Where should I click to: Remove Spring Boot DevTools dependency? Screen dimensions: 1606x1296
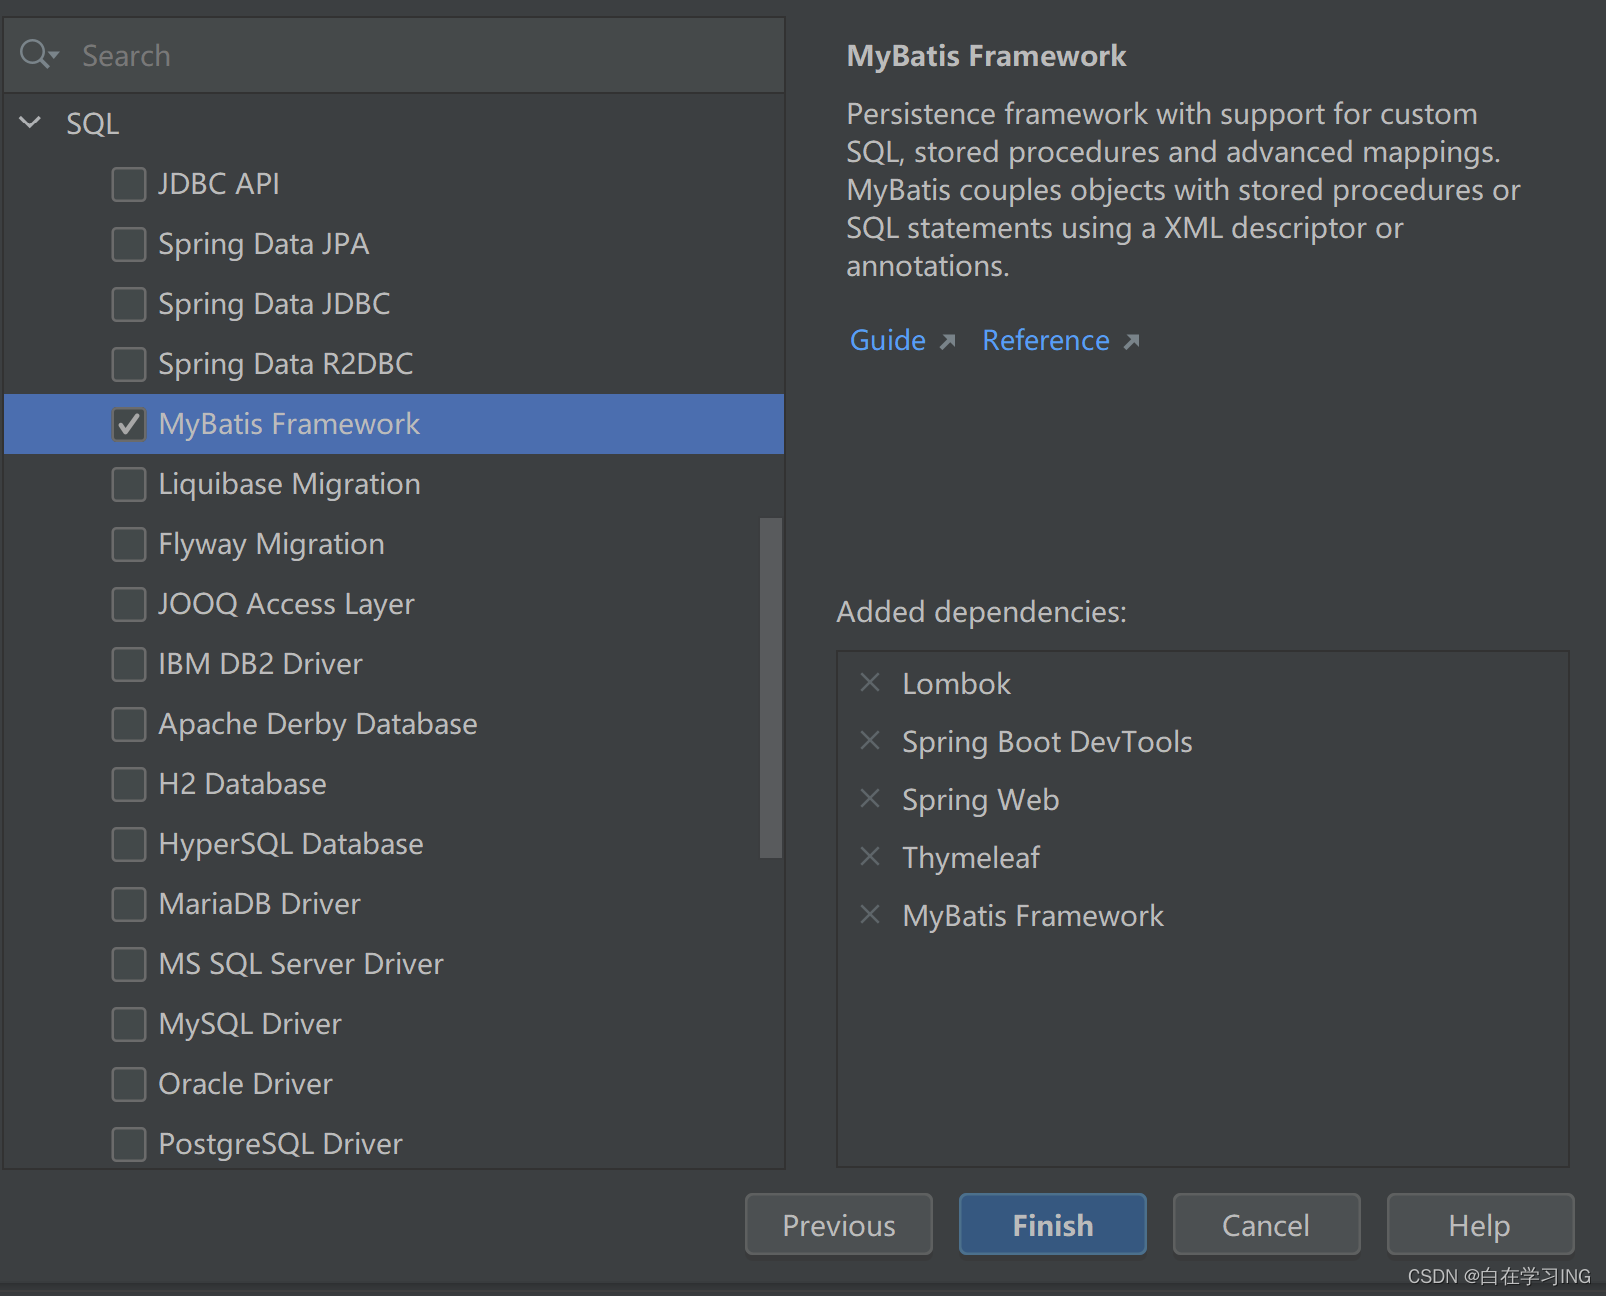870,741
